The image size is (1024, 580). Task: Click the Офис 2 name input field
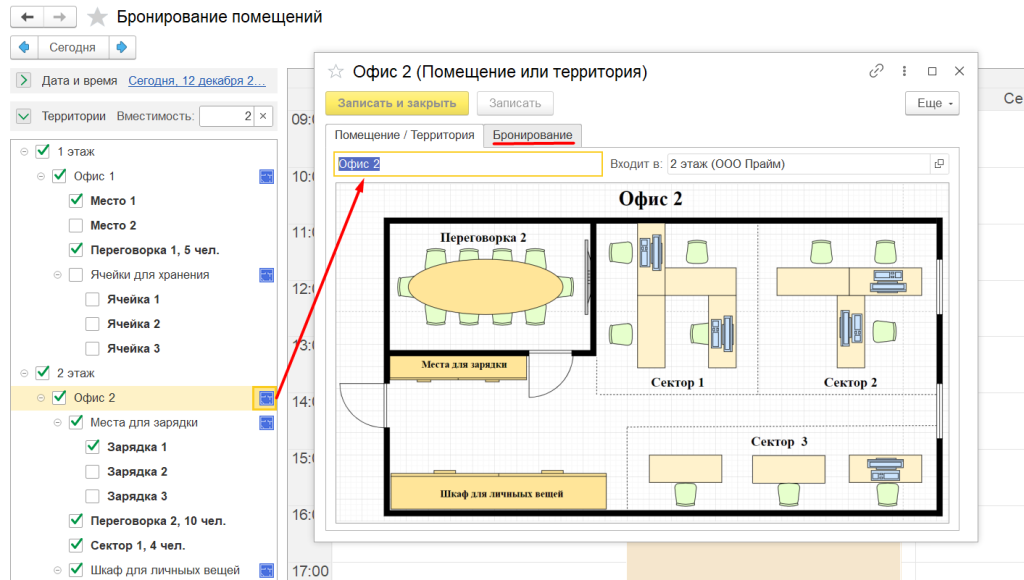click(x=468, y=164)
